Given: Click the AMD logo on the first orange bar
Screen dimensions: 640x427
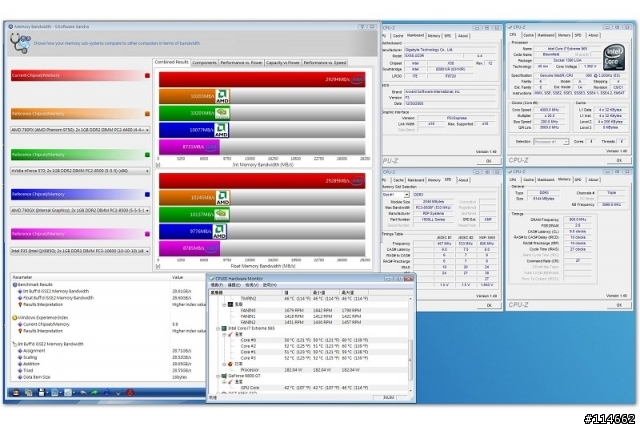Looking at the screenshot, I should (x=222, y=96).
